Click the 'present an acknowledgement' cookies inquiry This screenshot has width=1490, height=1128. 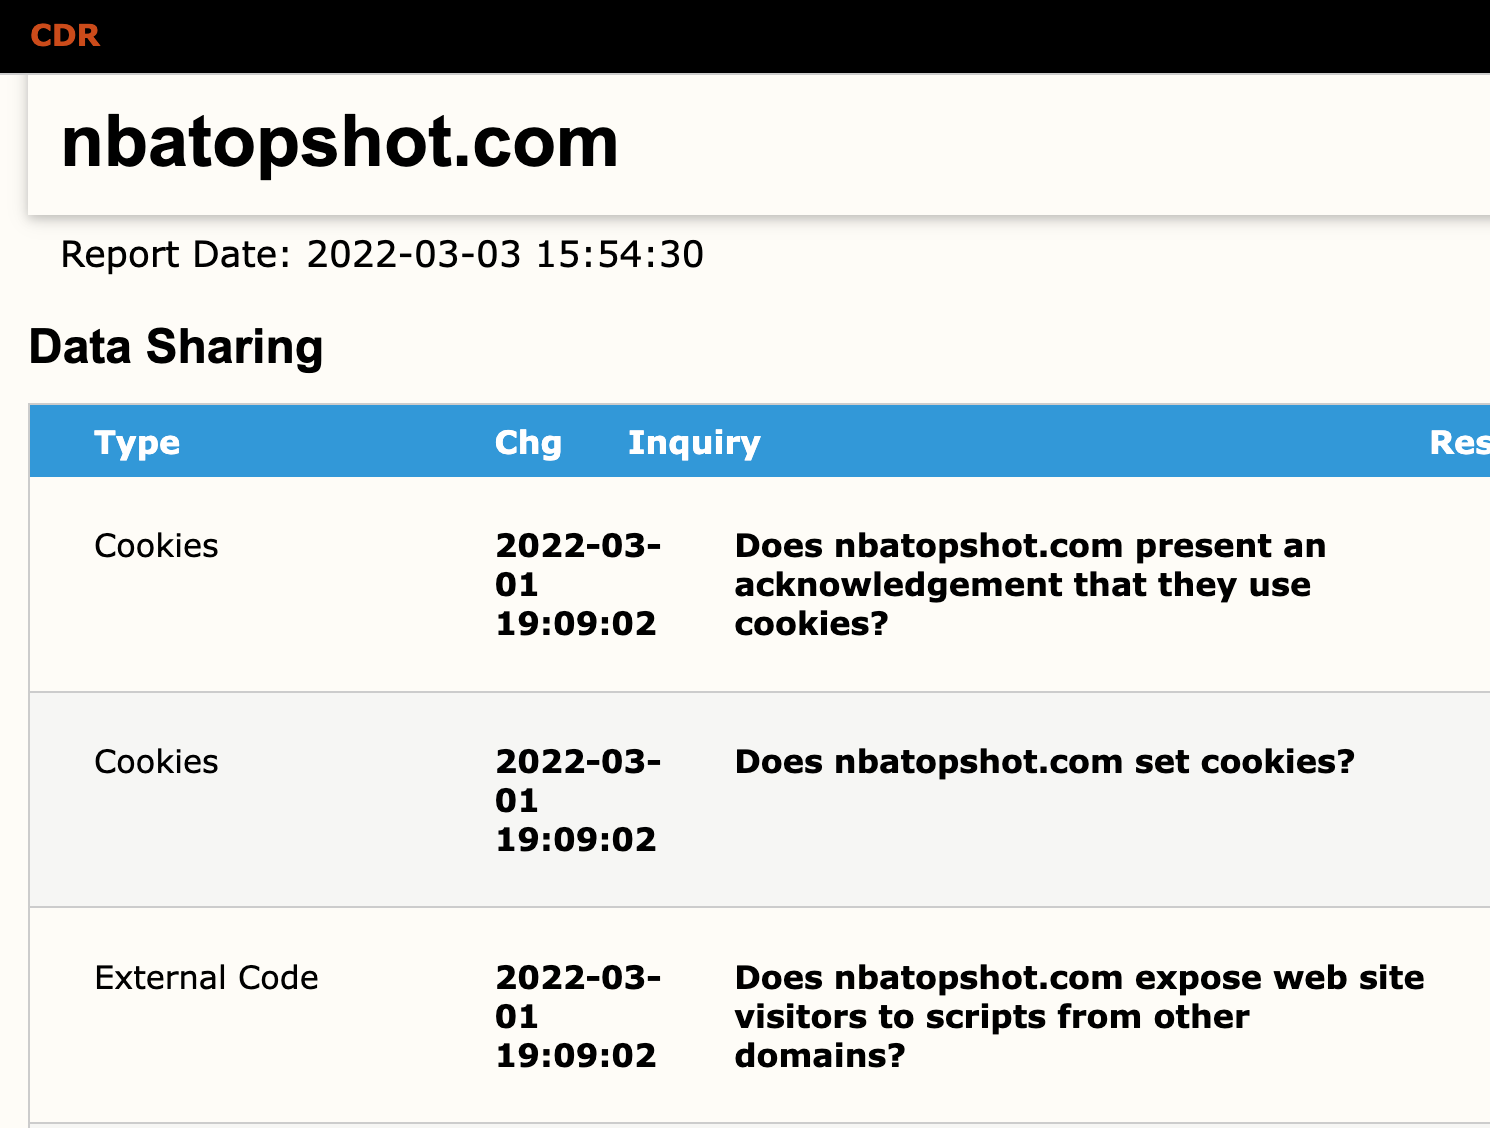tap(1030, 584)
